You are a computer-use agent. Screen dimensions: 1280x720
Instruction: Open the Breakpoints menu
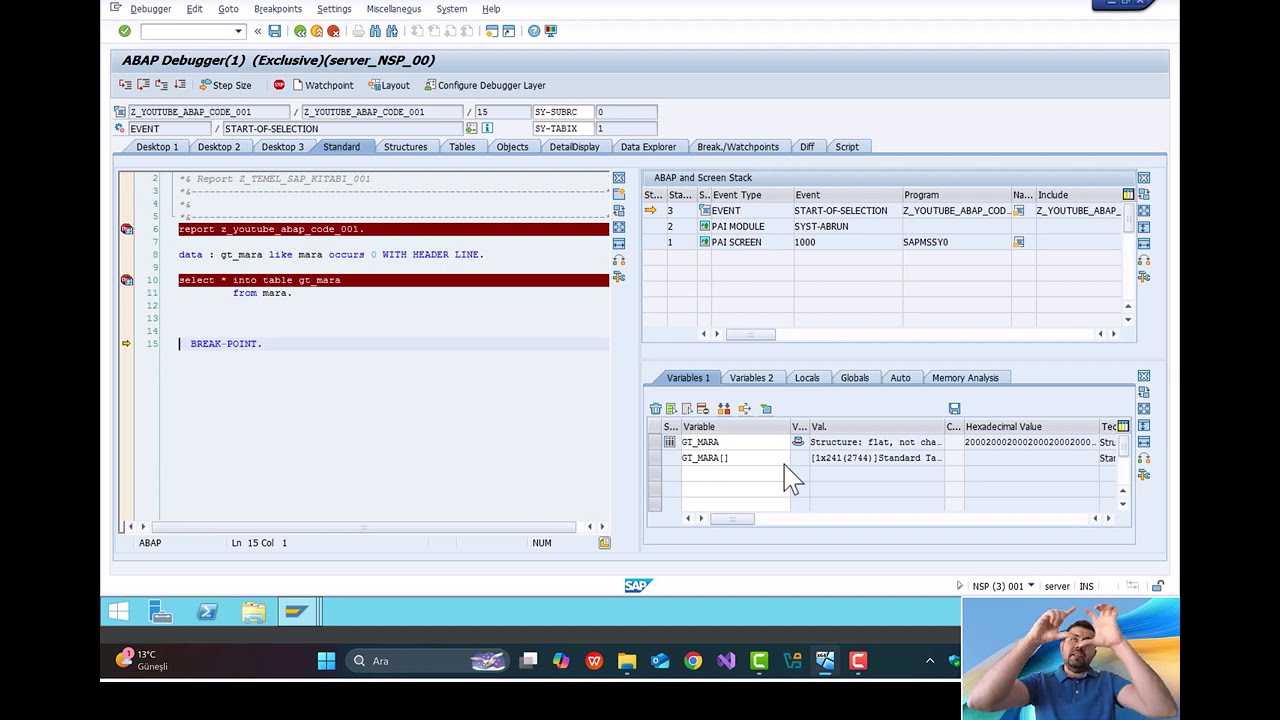point(278,9)
